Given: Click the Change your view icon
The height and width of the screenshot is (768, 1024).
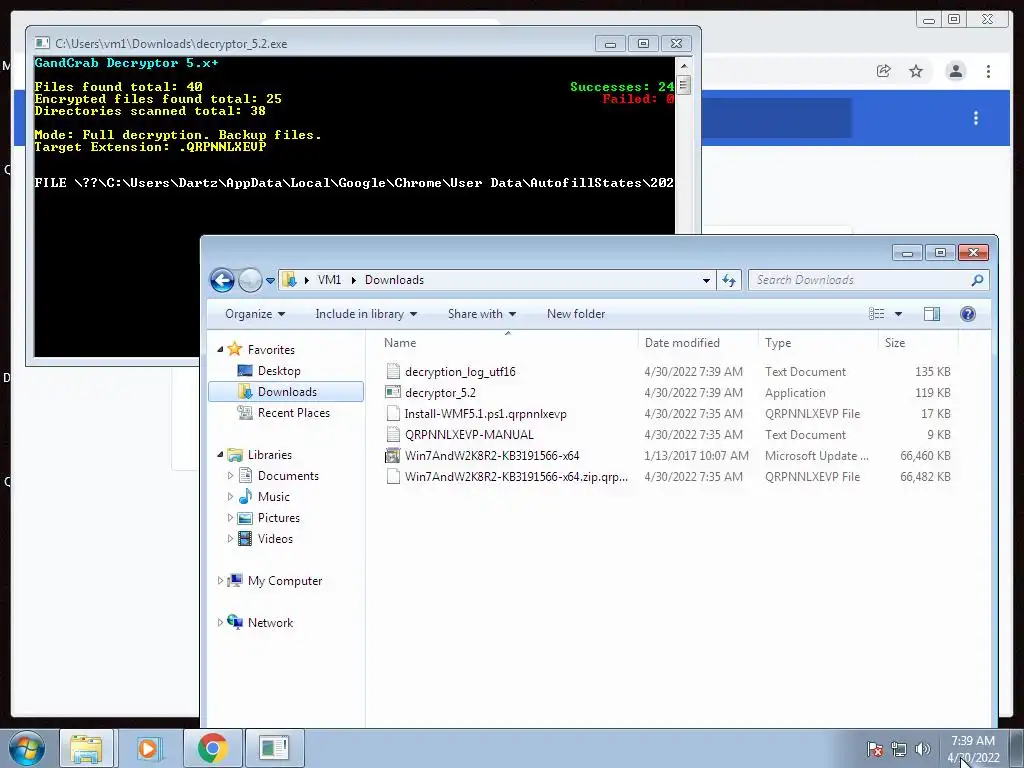Looking at the screenshot, I should (x=876, y=314).
